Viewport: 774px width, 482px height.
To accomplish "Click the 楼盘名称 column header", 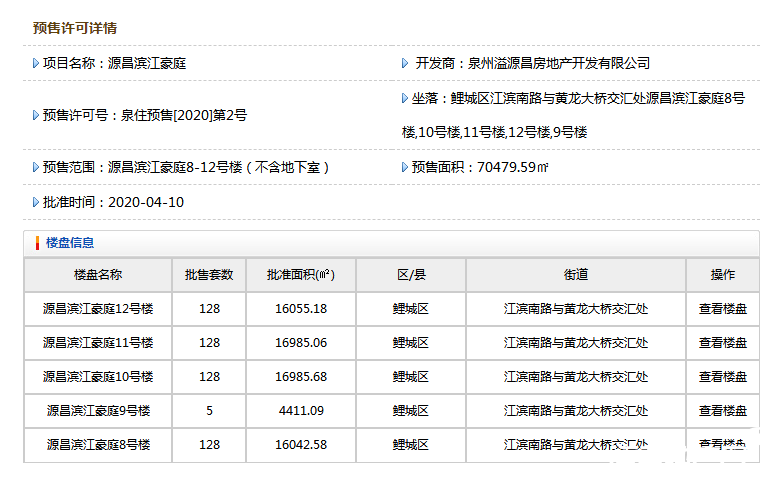I will coord(98,275).
